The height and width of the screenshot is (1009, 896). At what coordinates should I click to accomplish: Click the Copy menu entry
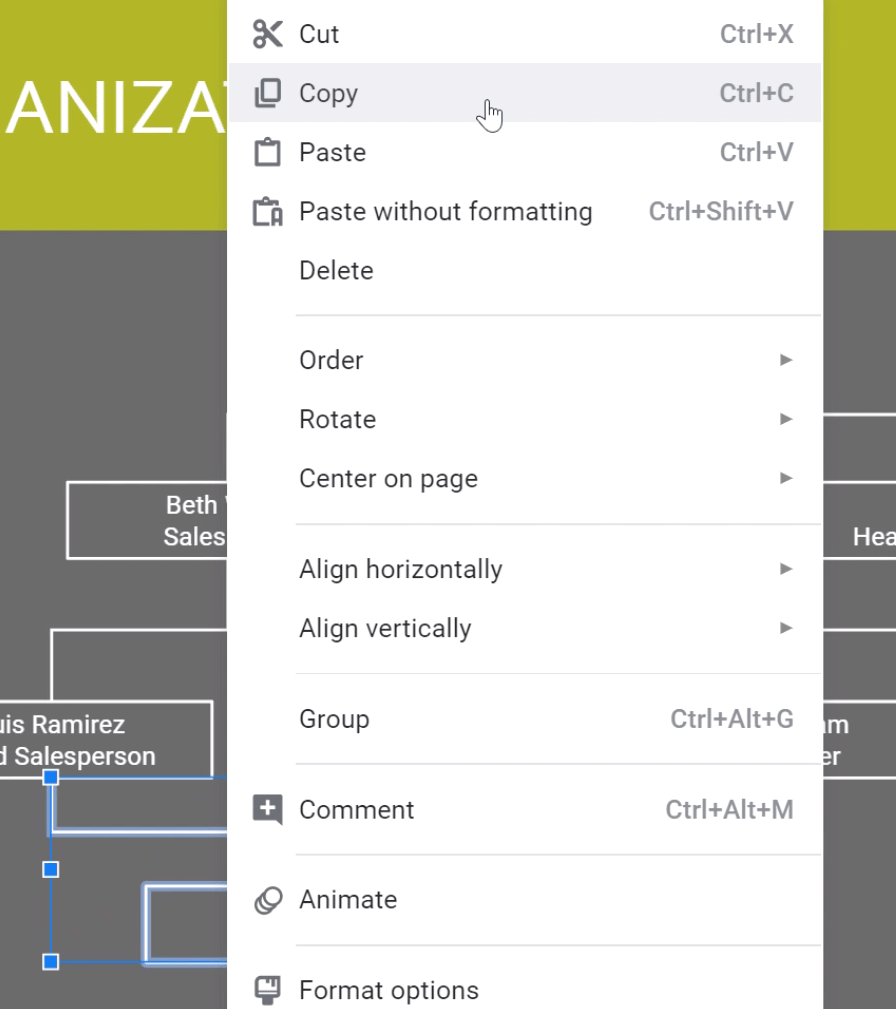pyautogui.click(x=328, y=92)
